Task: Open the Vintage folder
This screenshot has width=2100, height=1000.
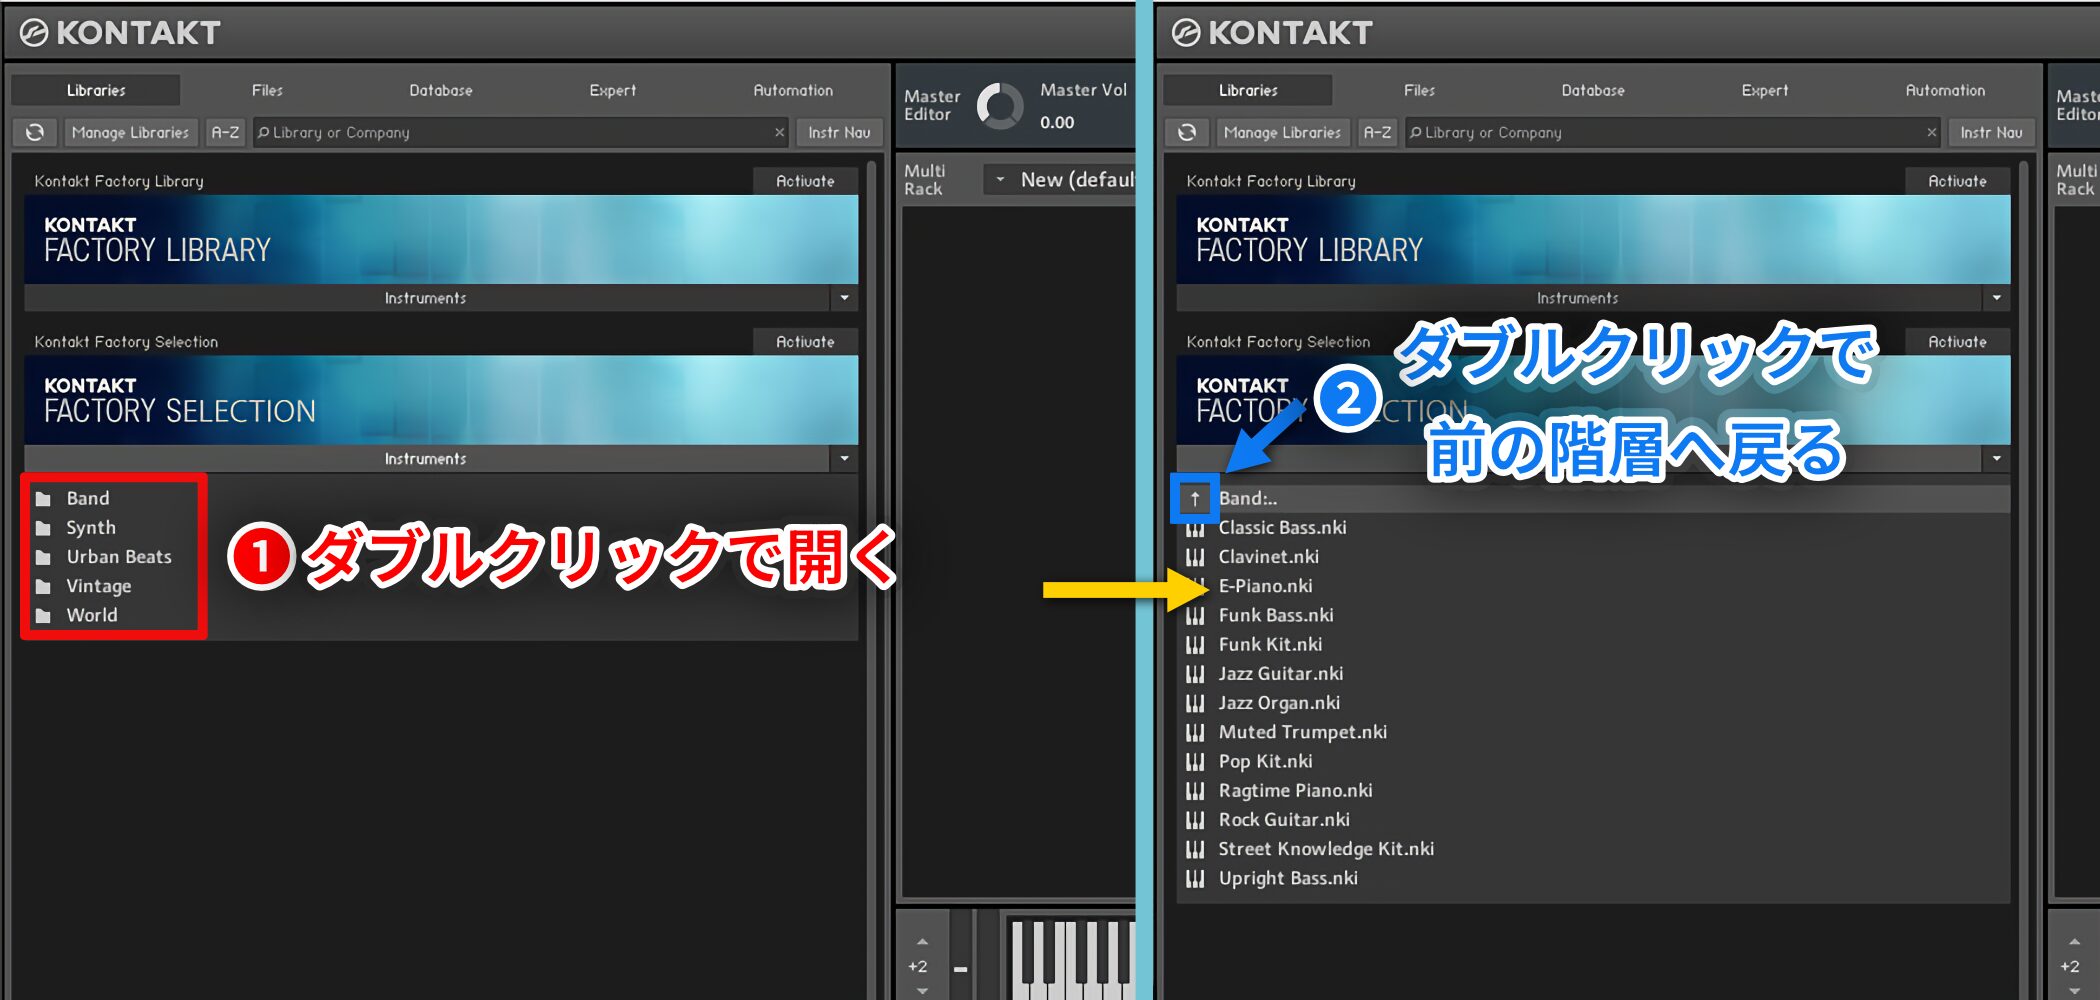Action: [99, 586]
